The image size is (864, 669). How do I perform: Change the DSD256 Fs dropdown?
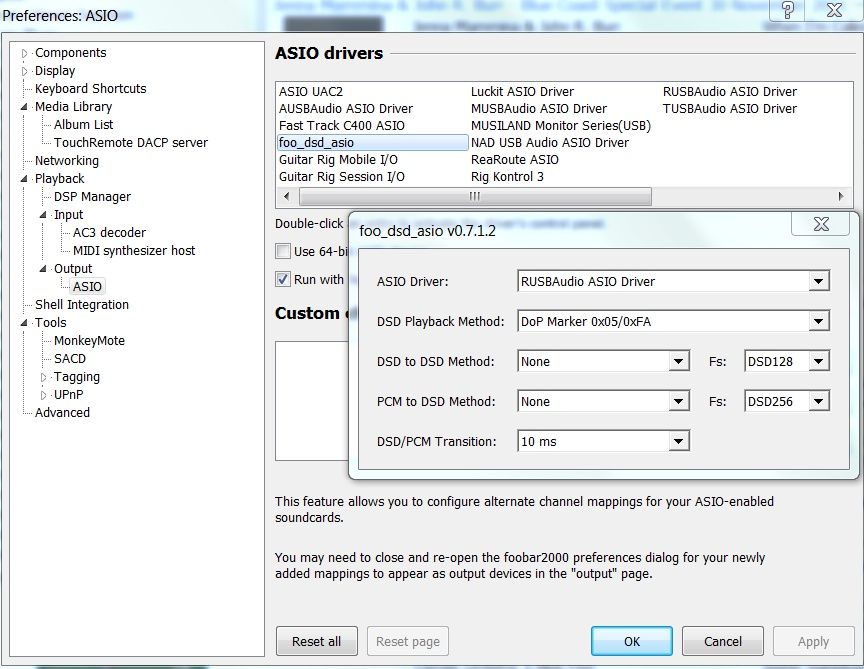point(787,401)
